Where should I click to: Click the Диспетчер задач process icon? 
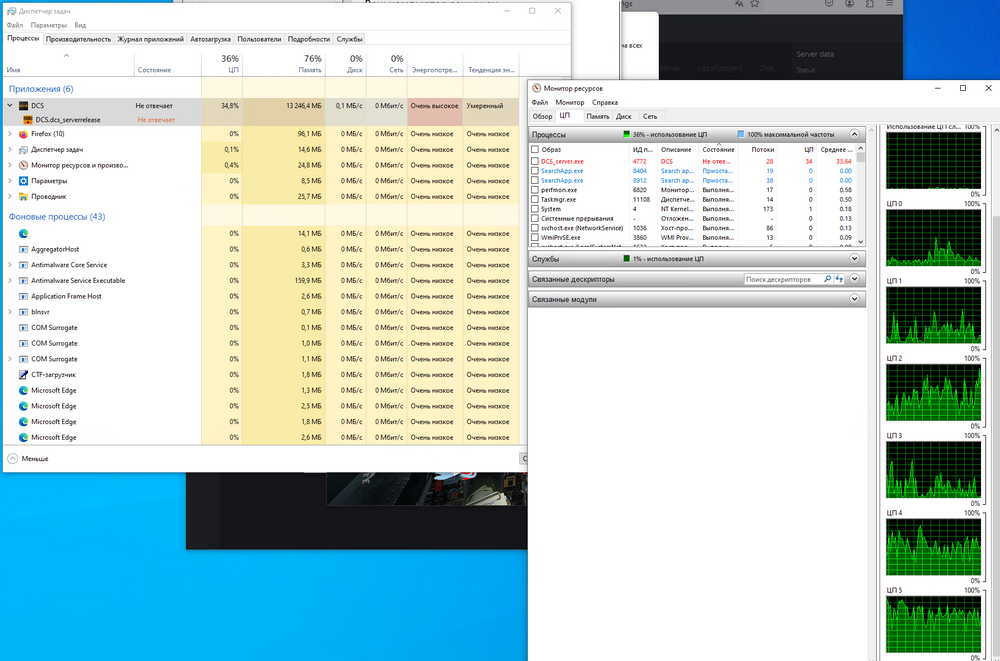23,149
